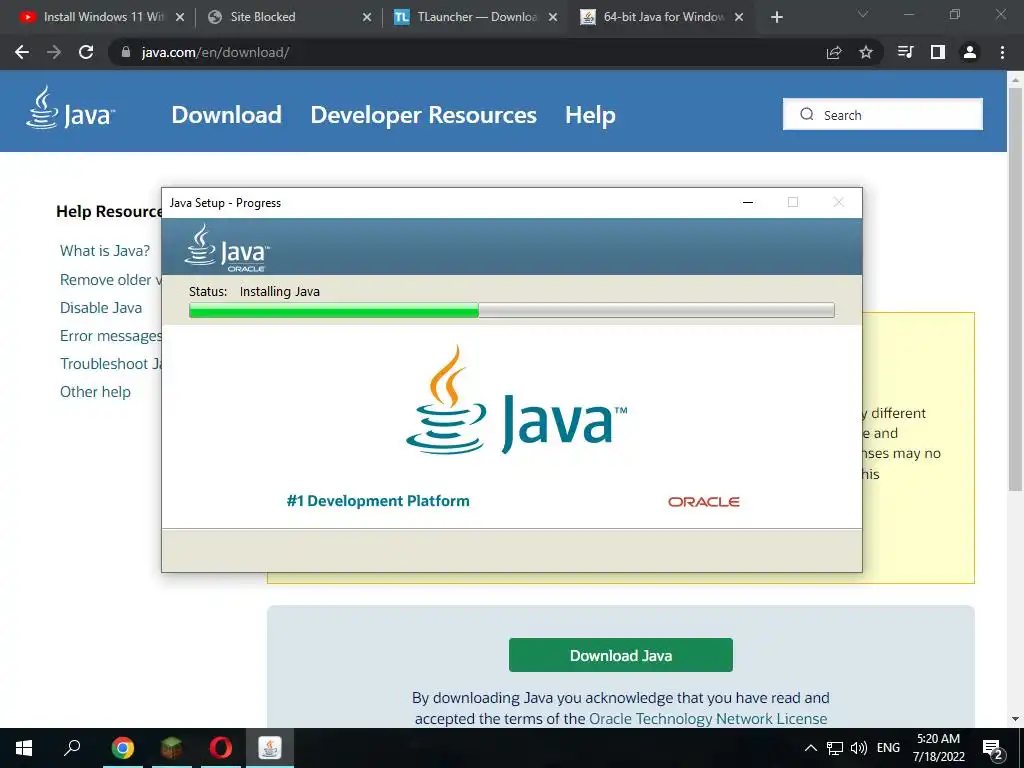Open the Help menu item
The height and width of the screenshot is (768, 1024).
click(x=590, y=115)
